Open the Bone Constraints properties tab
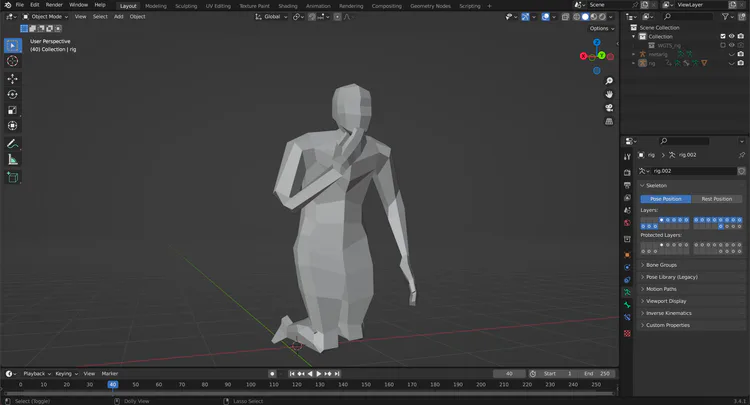The width and height of the screenshot is (750, 405). click(x=627, y=317)
